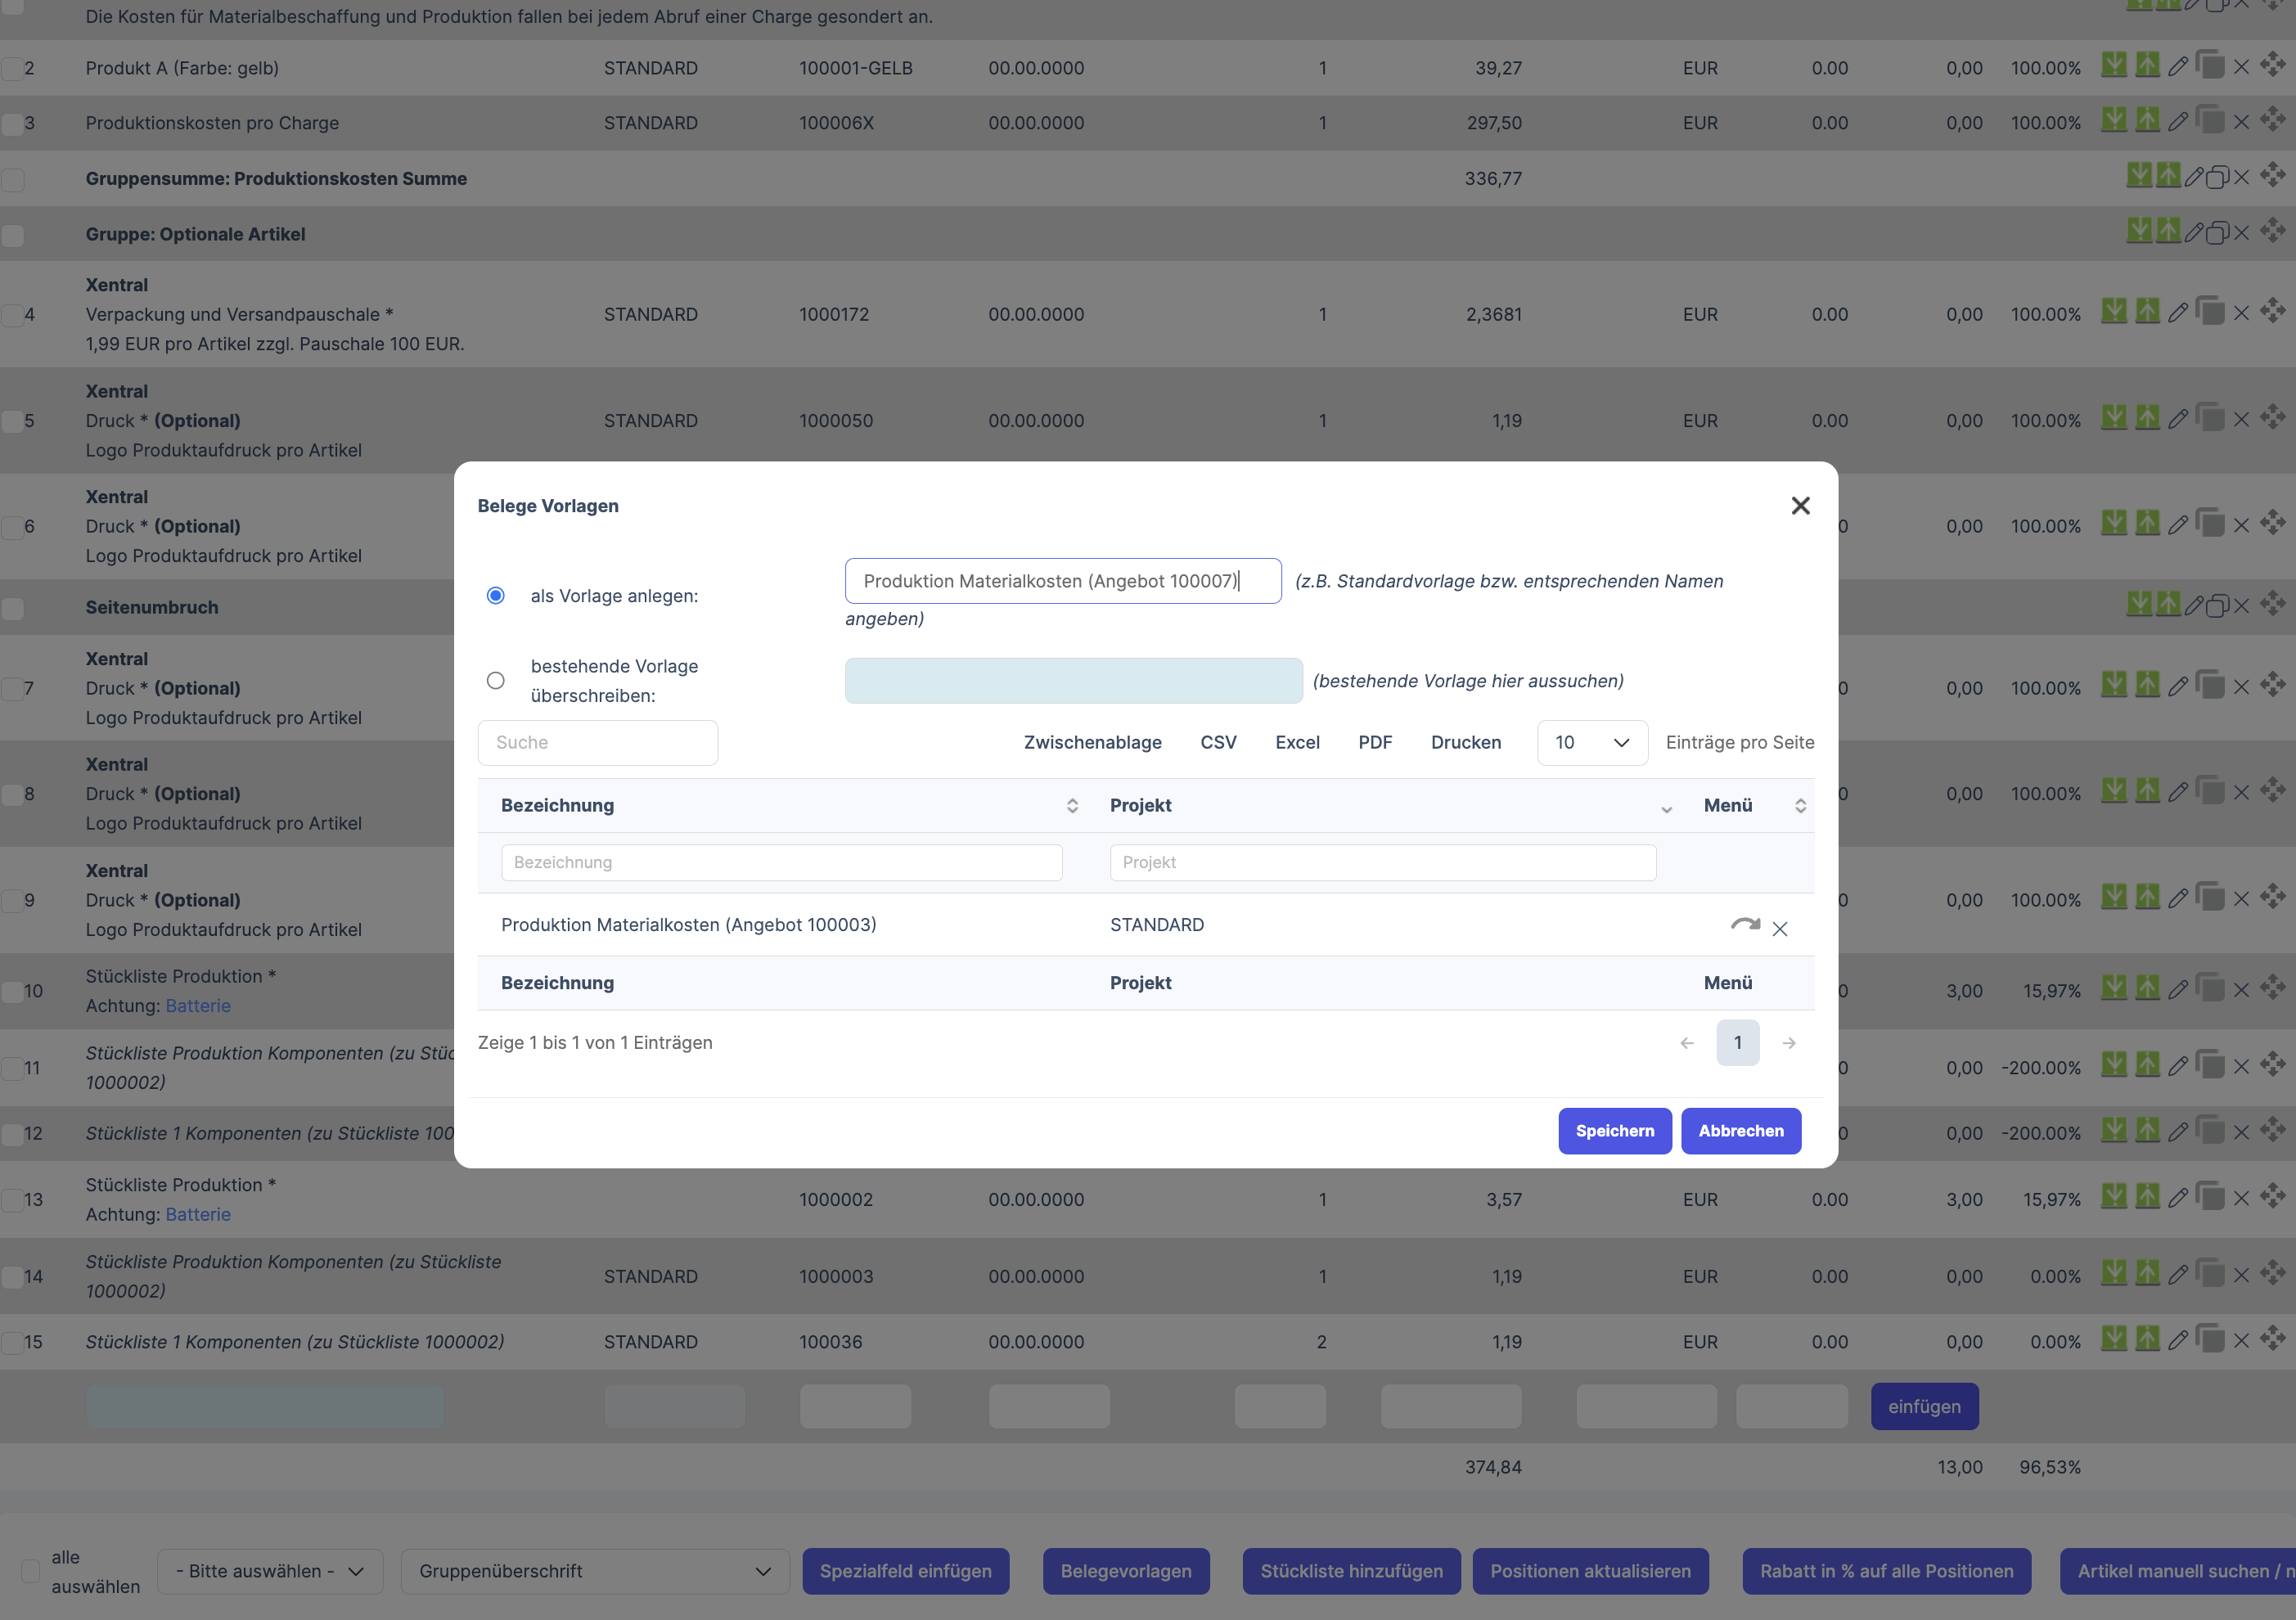Click the previous page arrow in pagination
The width and height of the screenshot is (2296, 1620).
pyautogui.click(x=1687, y=1043)
